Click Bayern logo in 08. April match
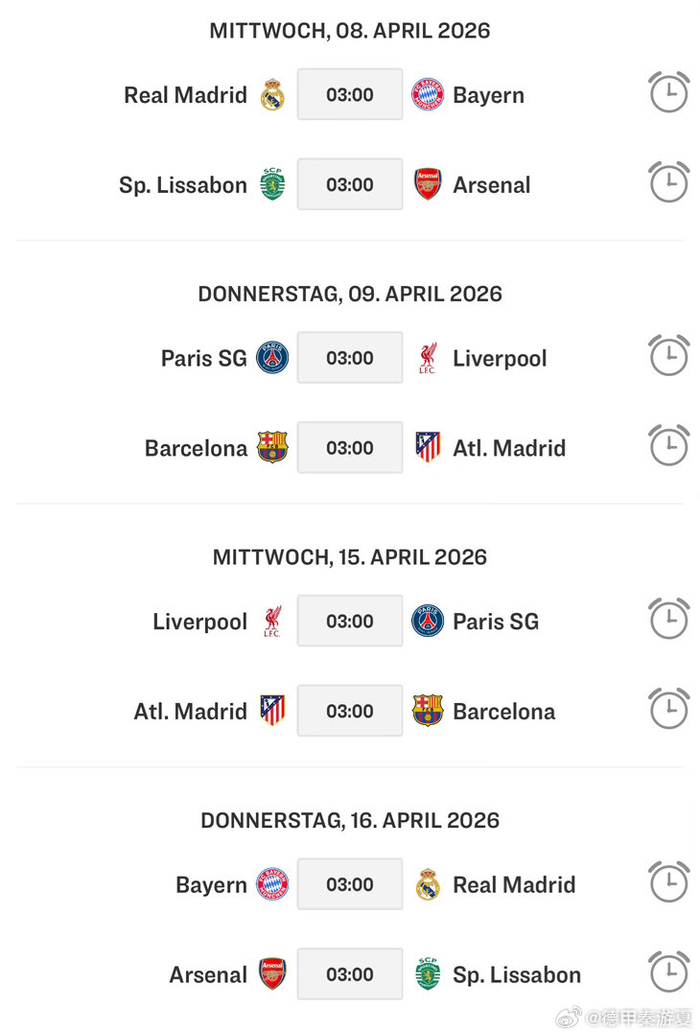 point(428,95)
